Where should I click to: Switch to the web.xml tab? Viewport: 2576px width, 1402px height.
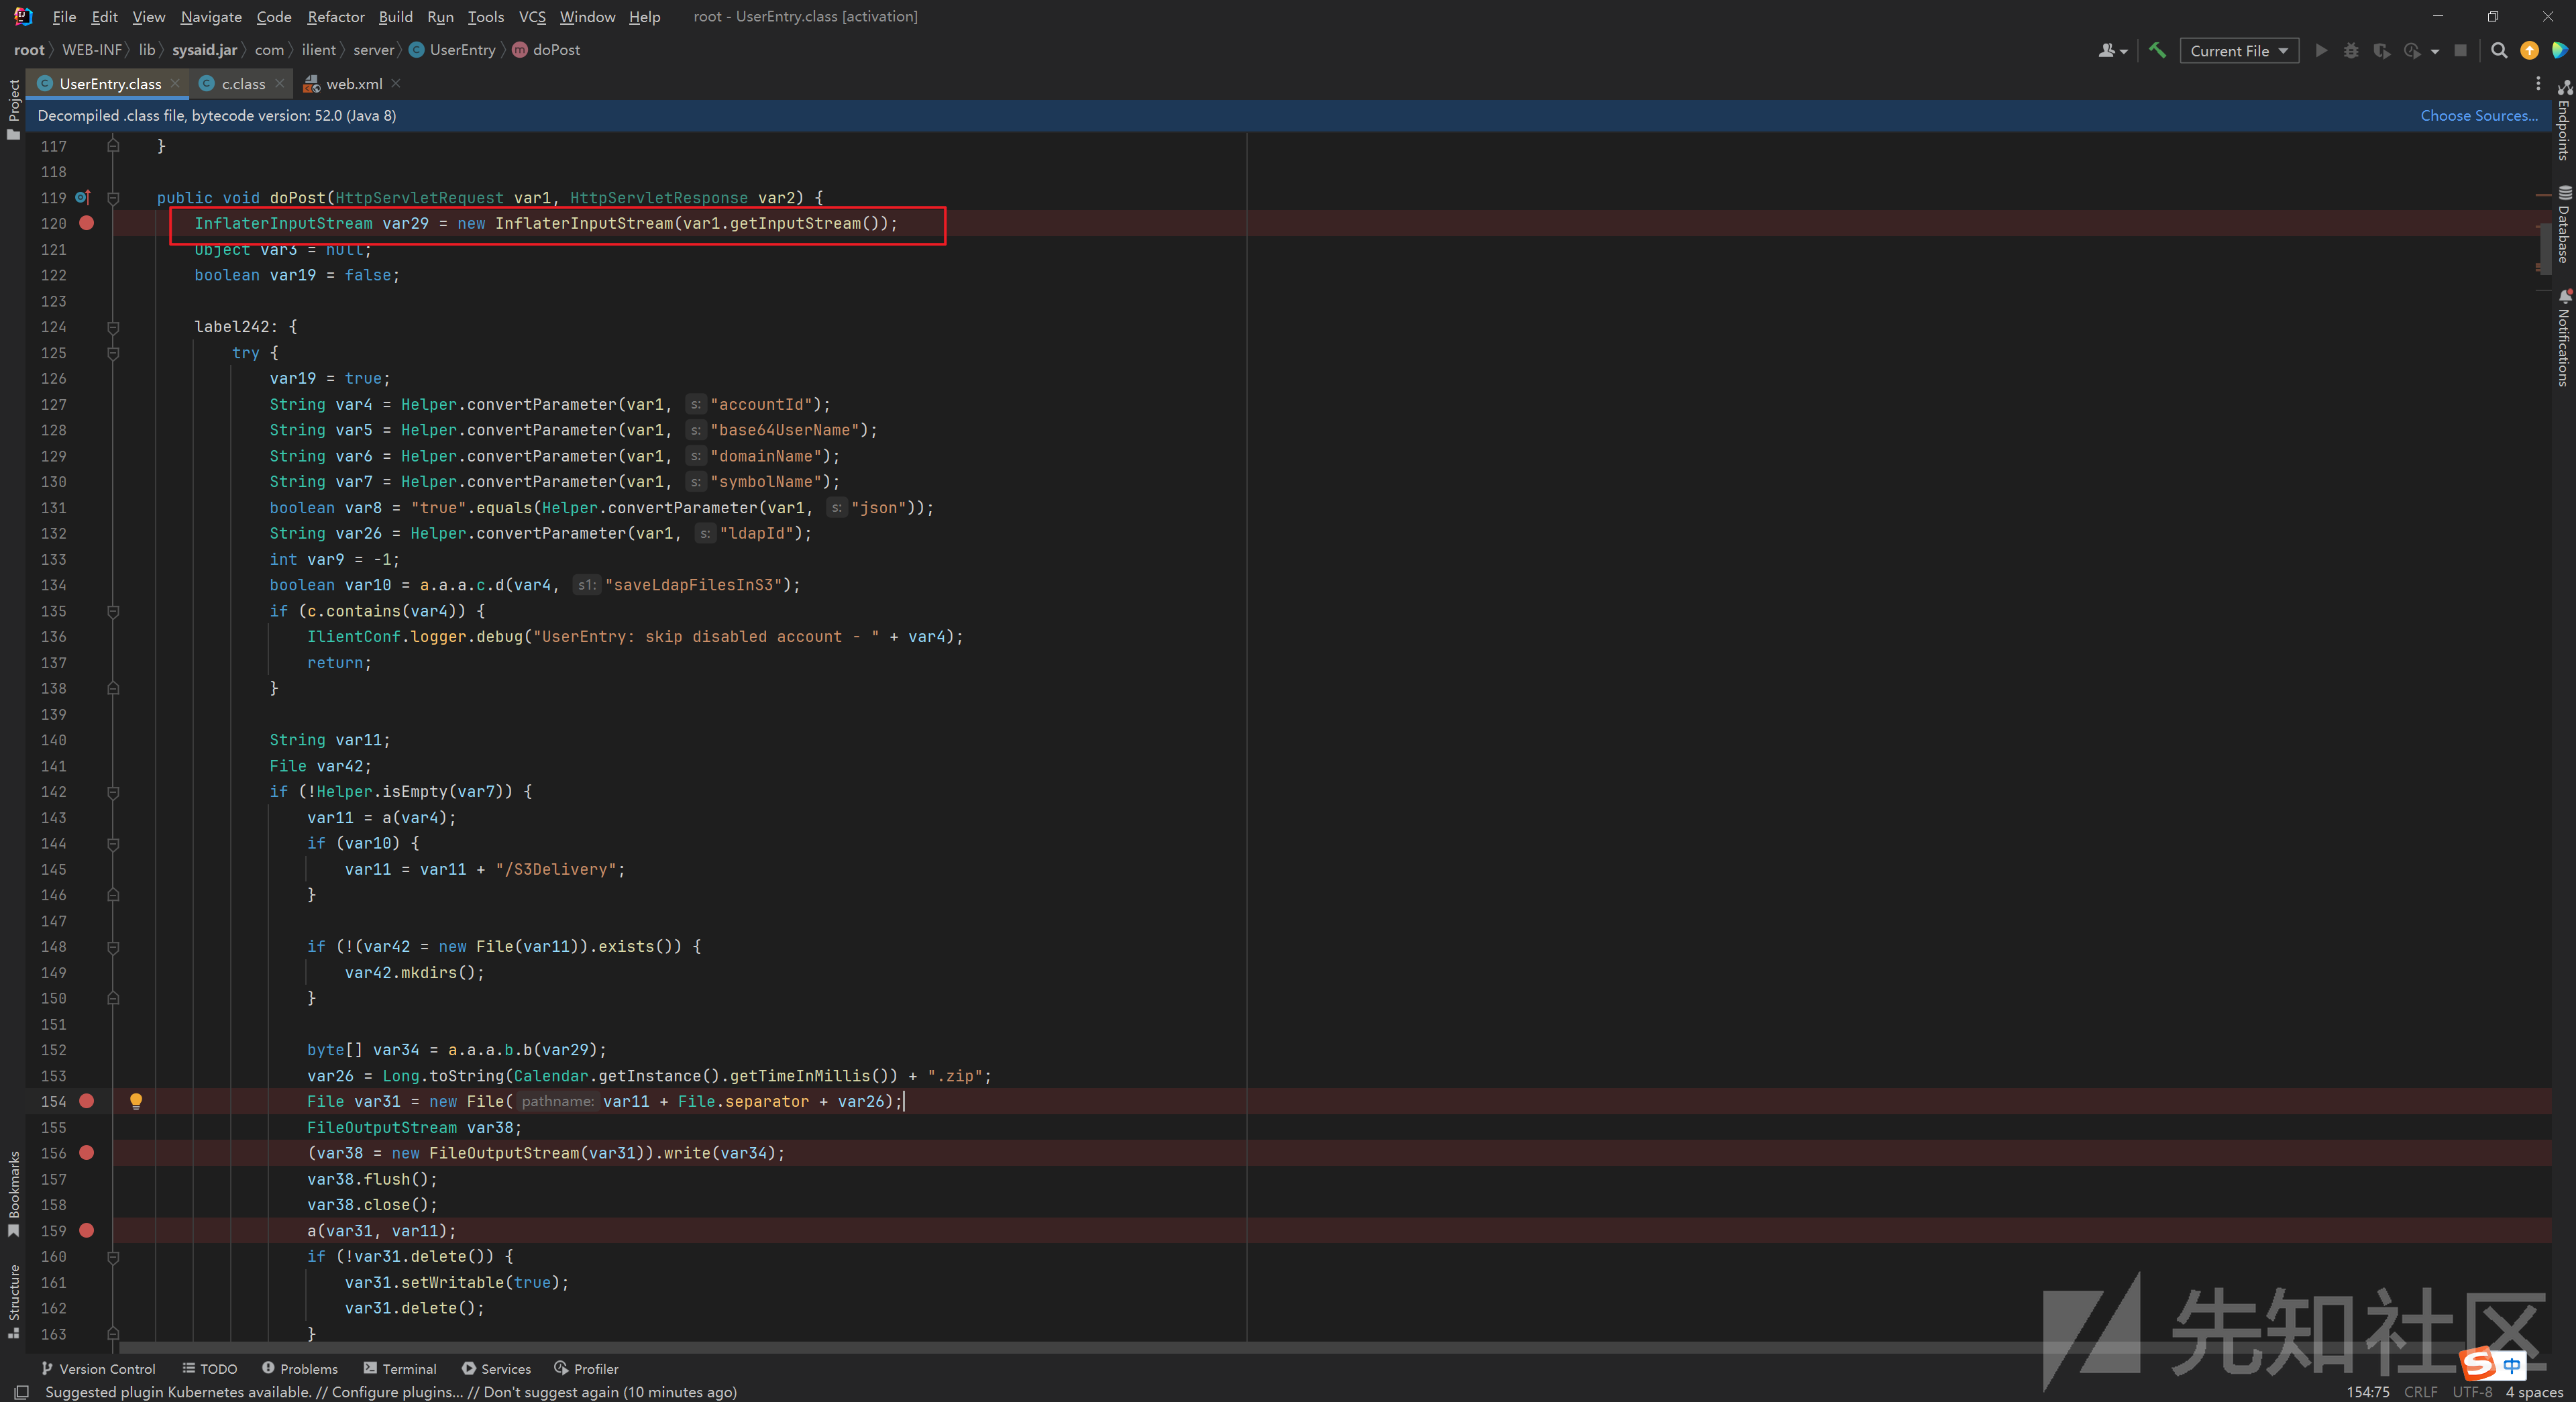[x=353, y=84]
